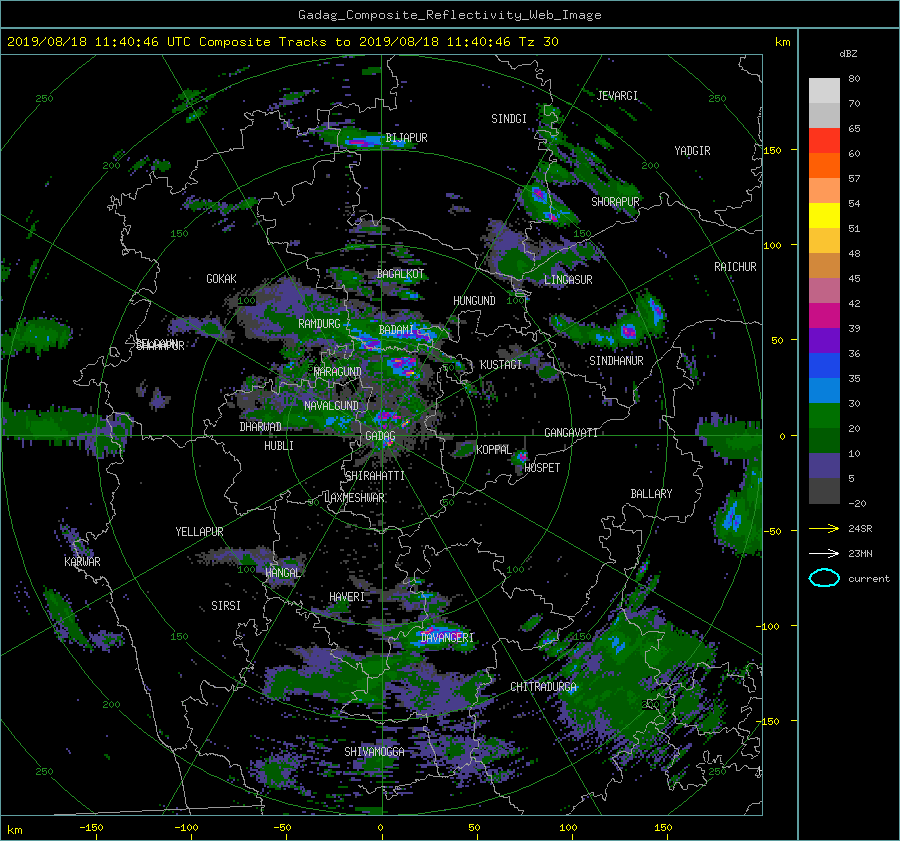The height and width of the screenshot is (841, 900).
Task: Select the DHARWAD label
Action: pyautogui.click(x=260, y=427)
